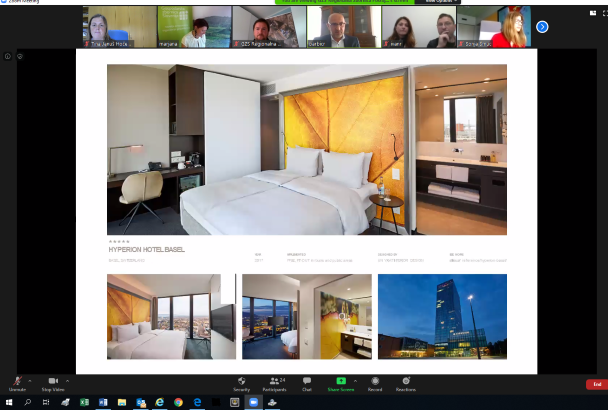Open Task View on taskbar
608x410 pixels.
pyautogui.click(x=46, y=402)
